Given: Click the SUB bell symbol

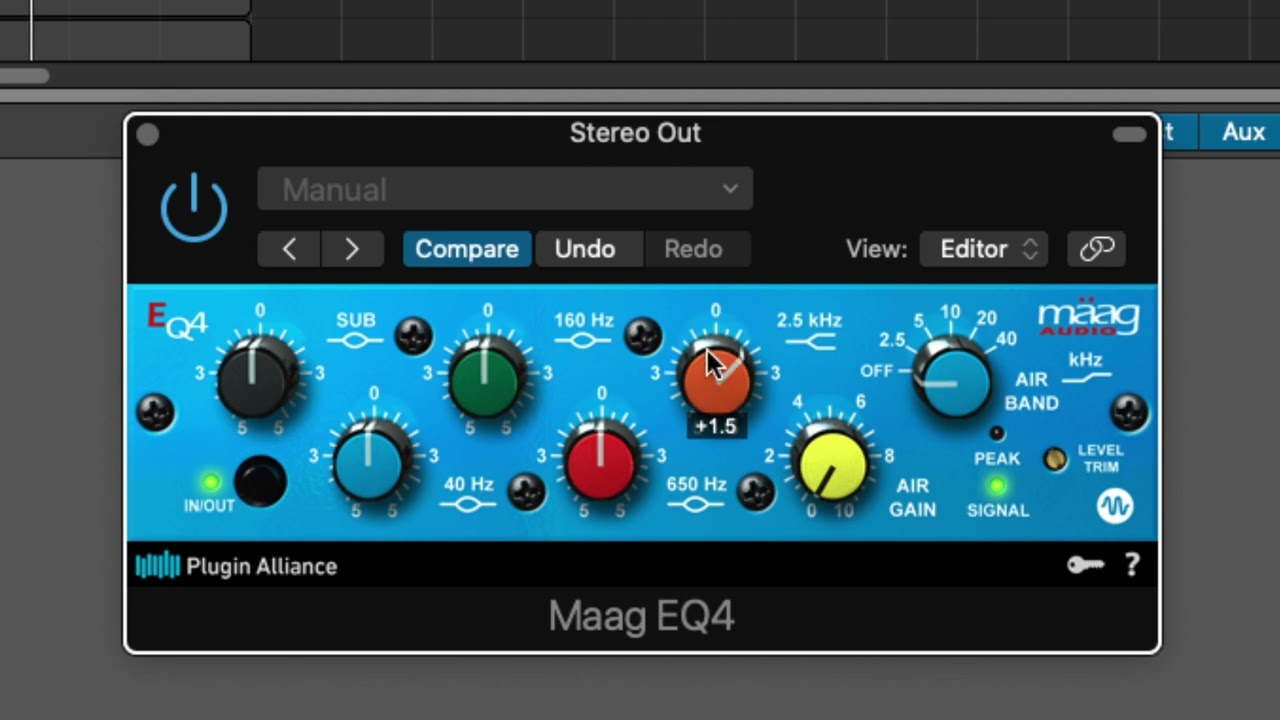Looking at the screenshot, I should [x=355, y=341].
